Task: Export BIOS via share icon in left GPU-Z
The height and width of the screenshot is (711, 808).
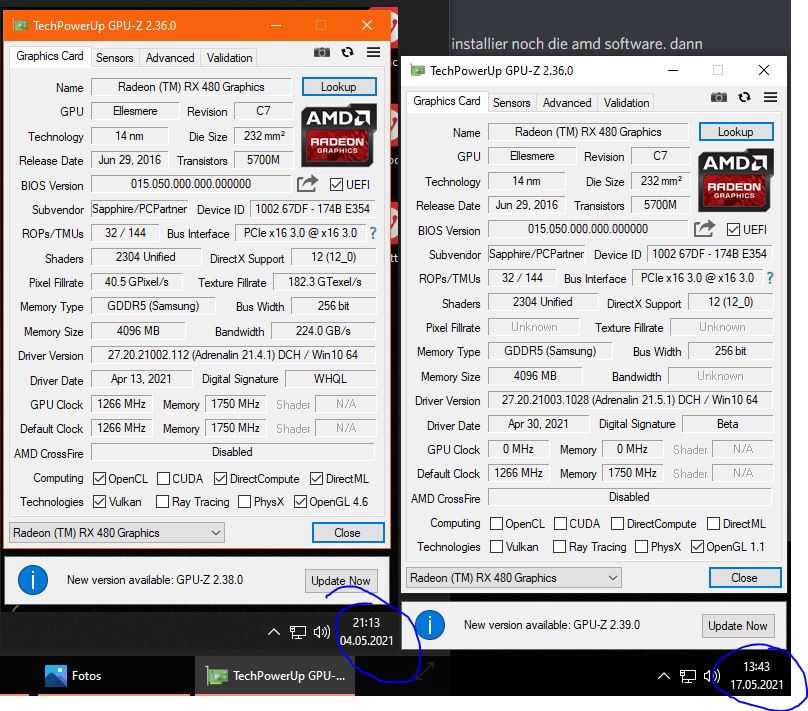Action: [x=308, y=184]
